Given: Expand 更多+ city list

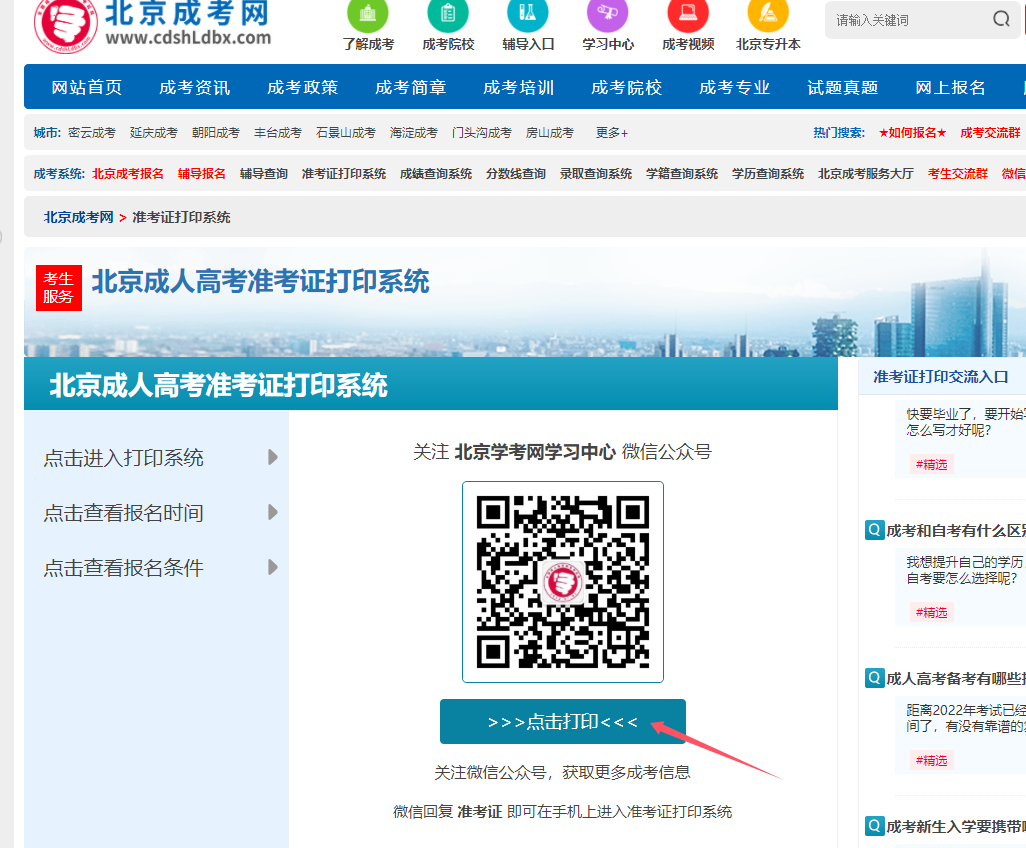Looking at the screenshot, I should [612, 133].
